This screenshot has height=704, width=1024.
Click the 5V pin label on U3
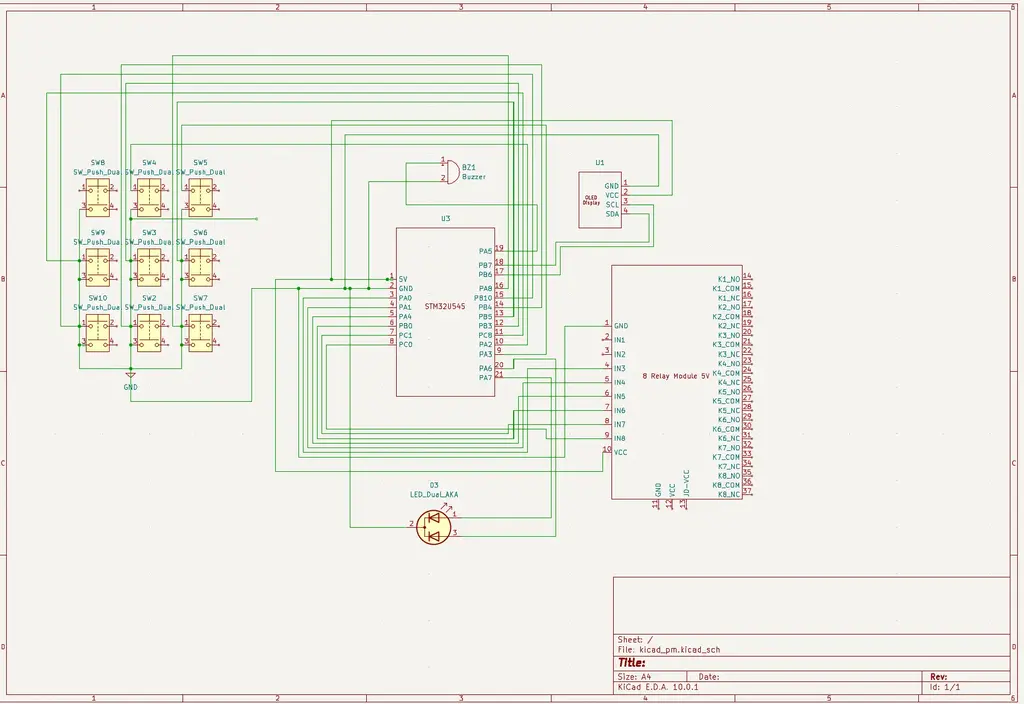403,279
